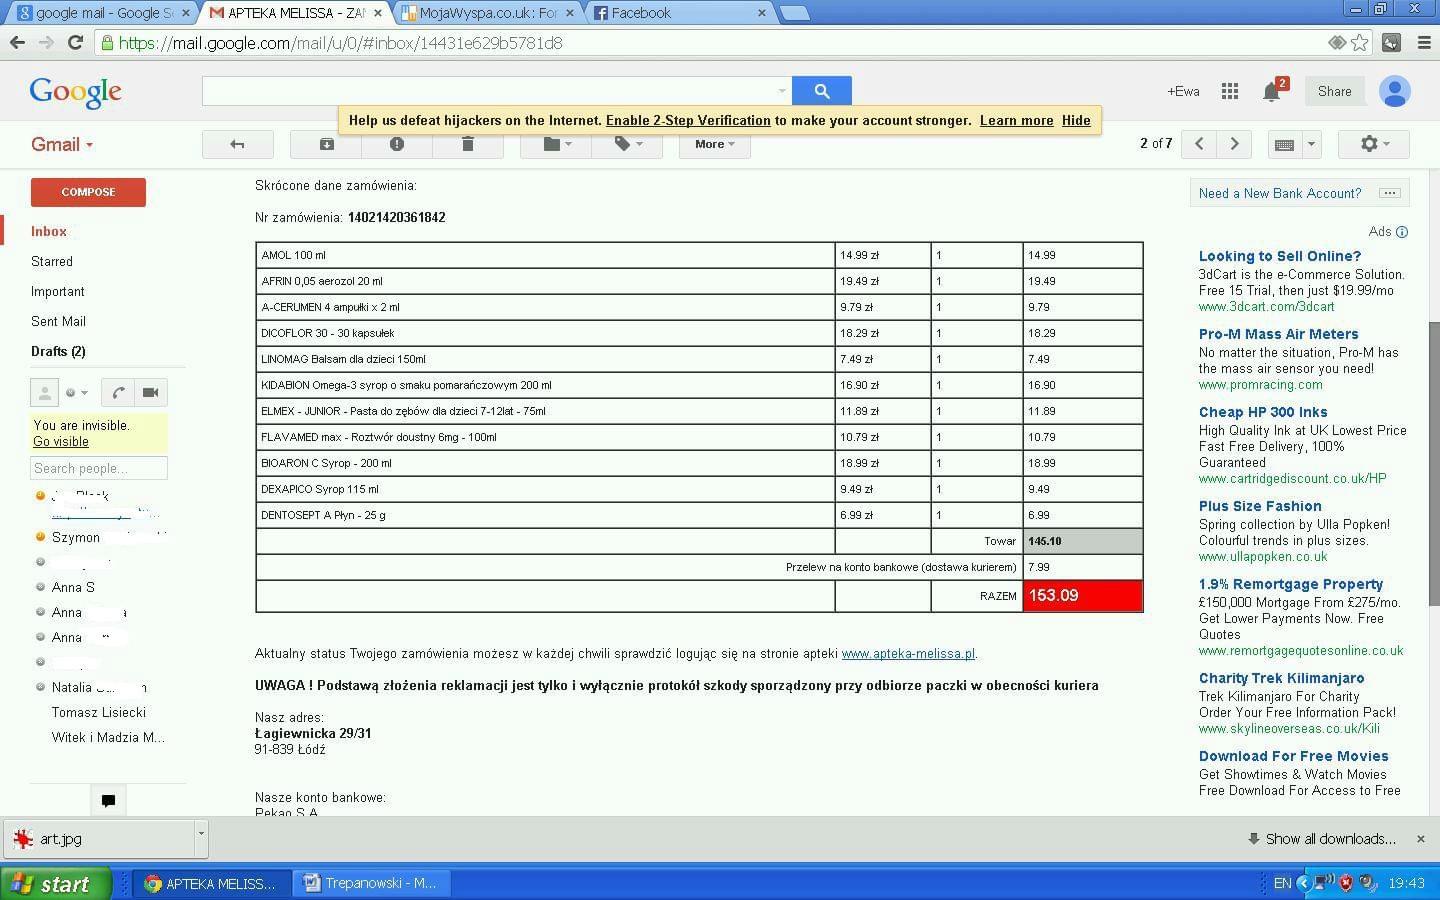Open the Sent Mail folder

tap(58, 321)
